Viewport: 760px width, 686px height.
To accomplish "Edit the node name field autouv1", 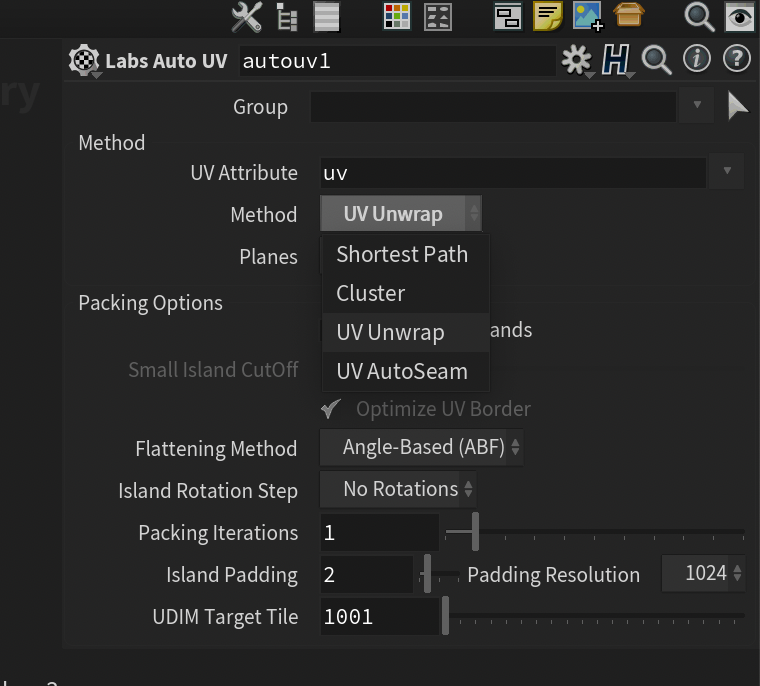I will tap(397, 61).
